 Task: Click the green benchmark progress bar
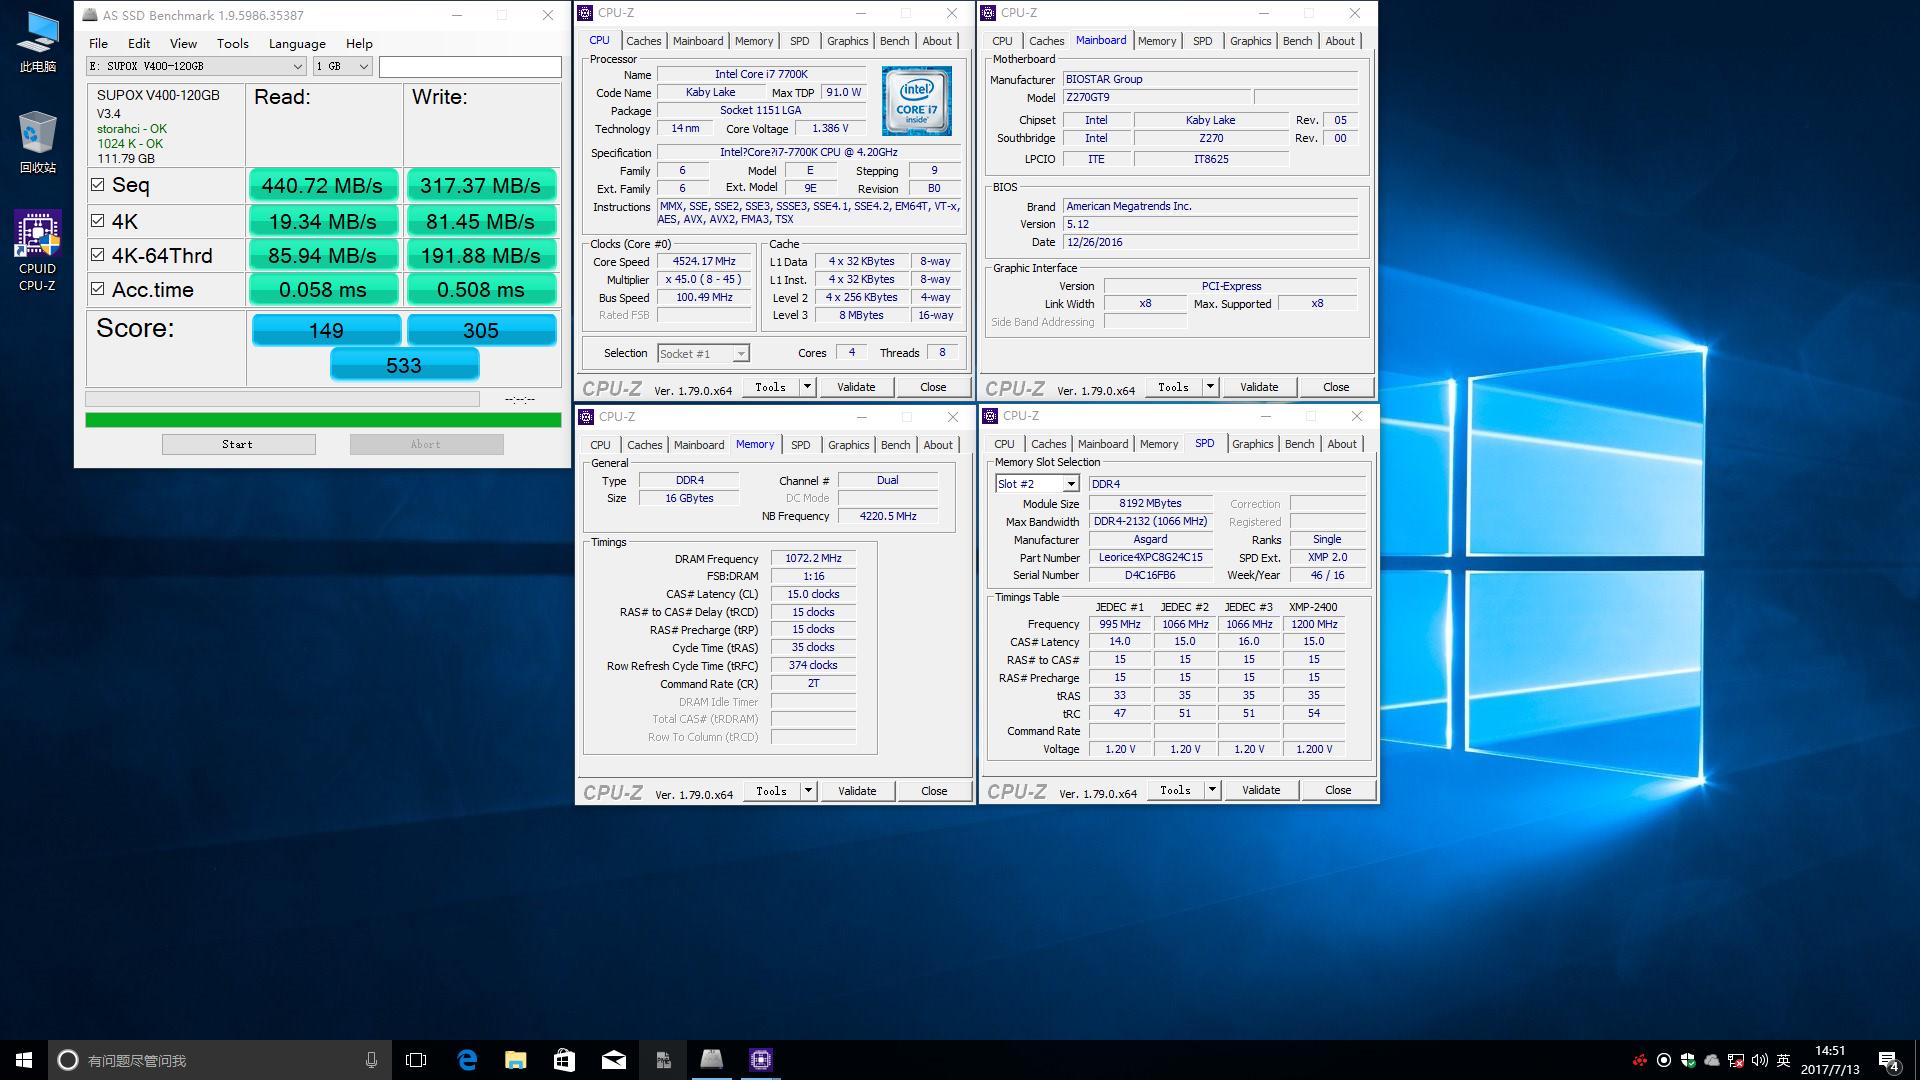[x=323, y=420]
